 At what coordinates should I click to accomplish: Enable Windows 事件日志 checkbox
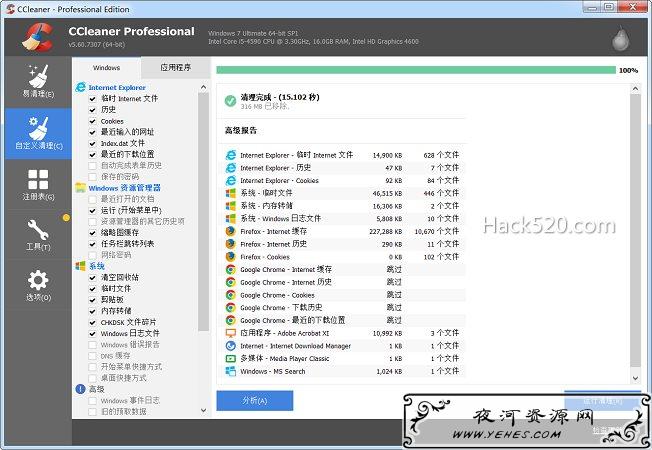(x=93, y=401)
